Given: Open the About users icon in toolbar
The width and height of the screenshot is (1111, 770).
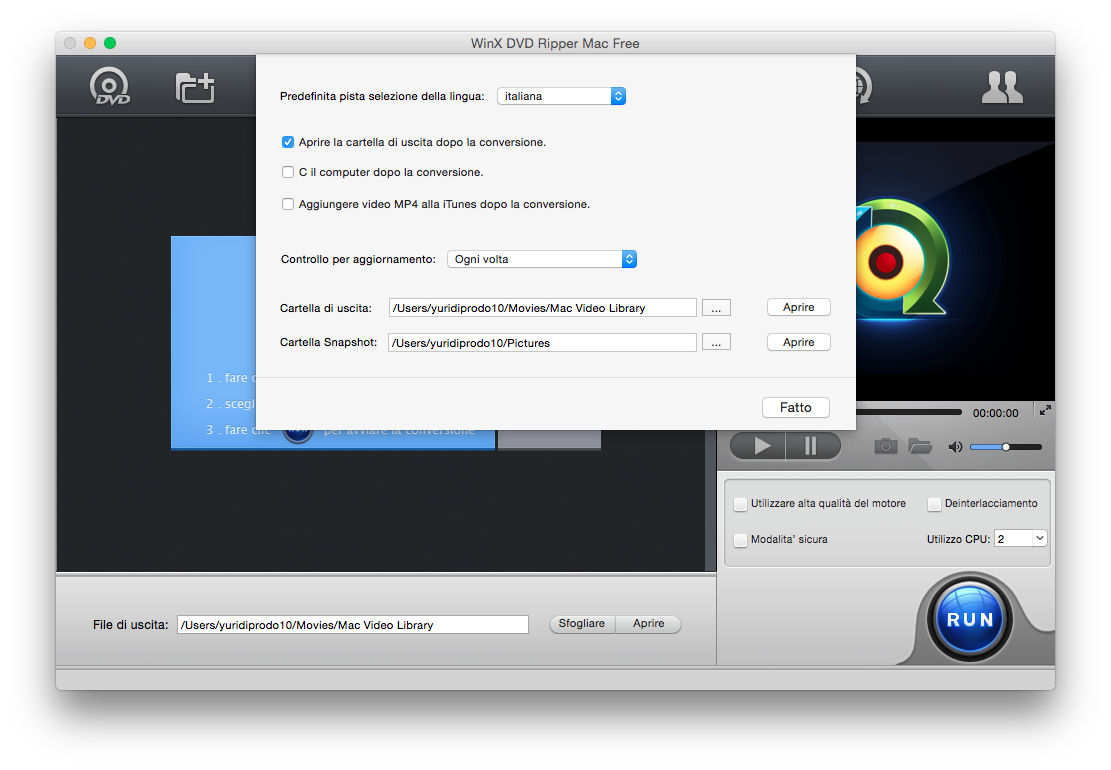Looking at the screenshot, I should pyautogui.click(x=1001, y=87).
